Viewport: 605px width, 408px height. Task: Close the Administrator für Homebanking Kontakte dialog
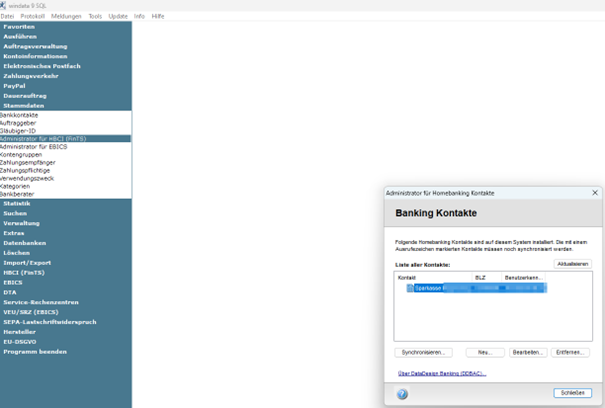point(595,193)
